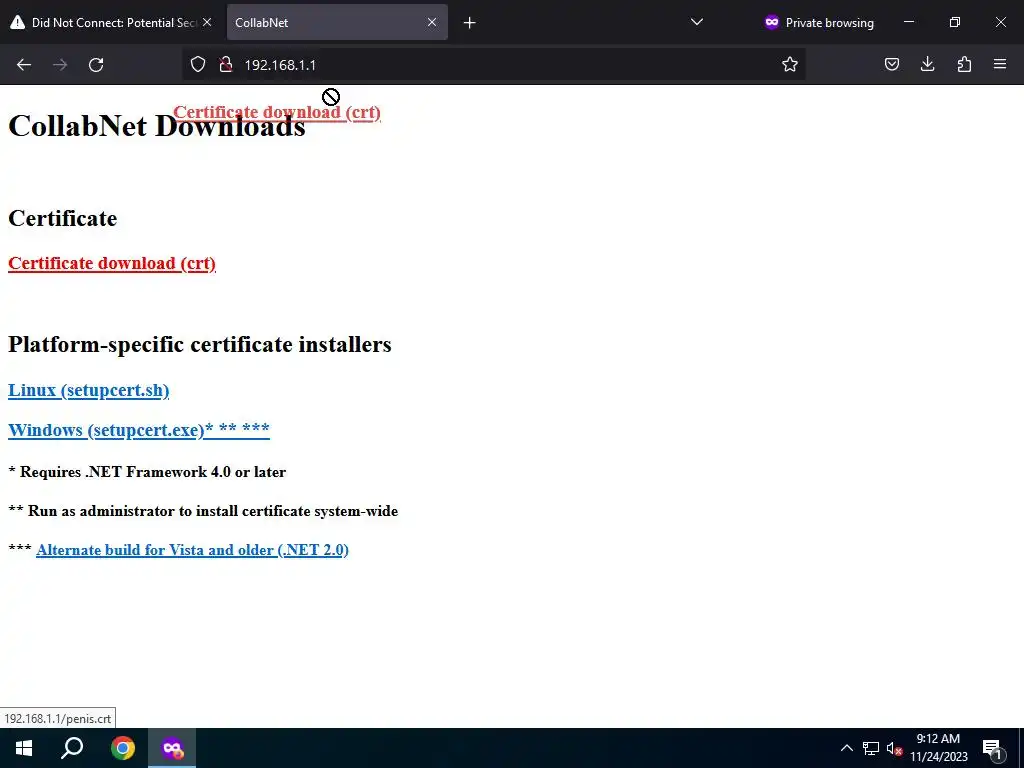The height and width of the screenshot is (768, 1024).
Task: Bookmark this page with the star icon
Action: click(790, 65)
